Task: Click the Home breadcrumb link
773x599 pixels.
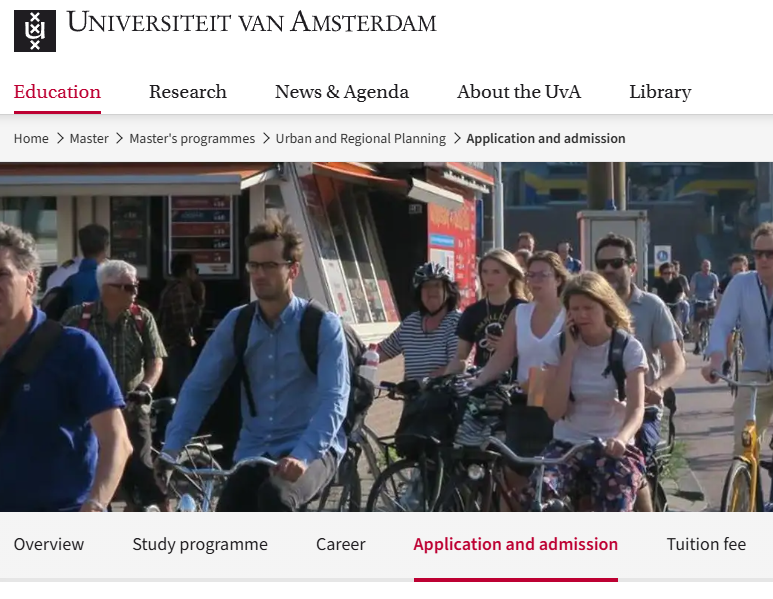Action: pyautogui.click(x=31, y=139)
